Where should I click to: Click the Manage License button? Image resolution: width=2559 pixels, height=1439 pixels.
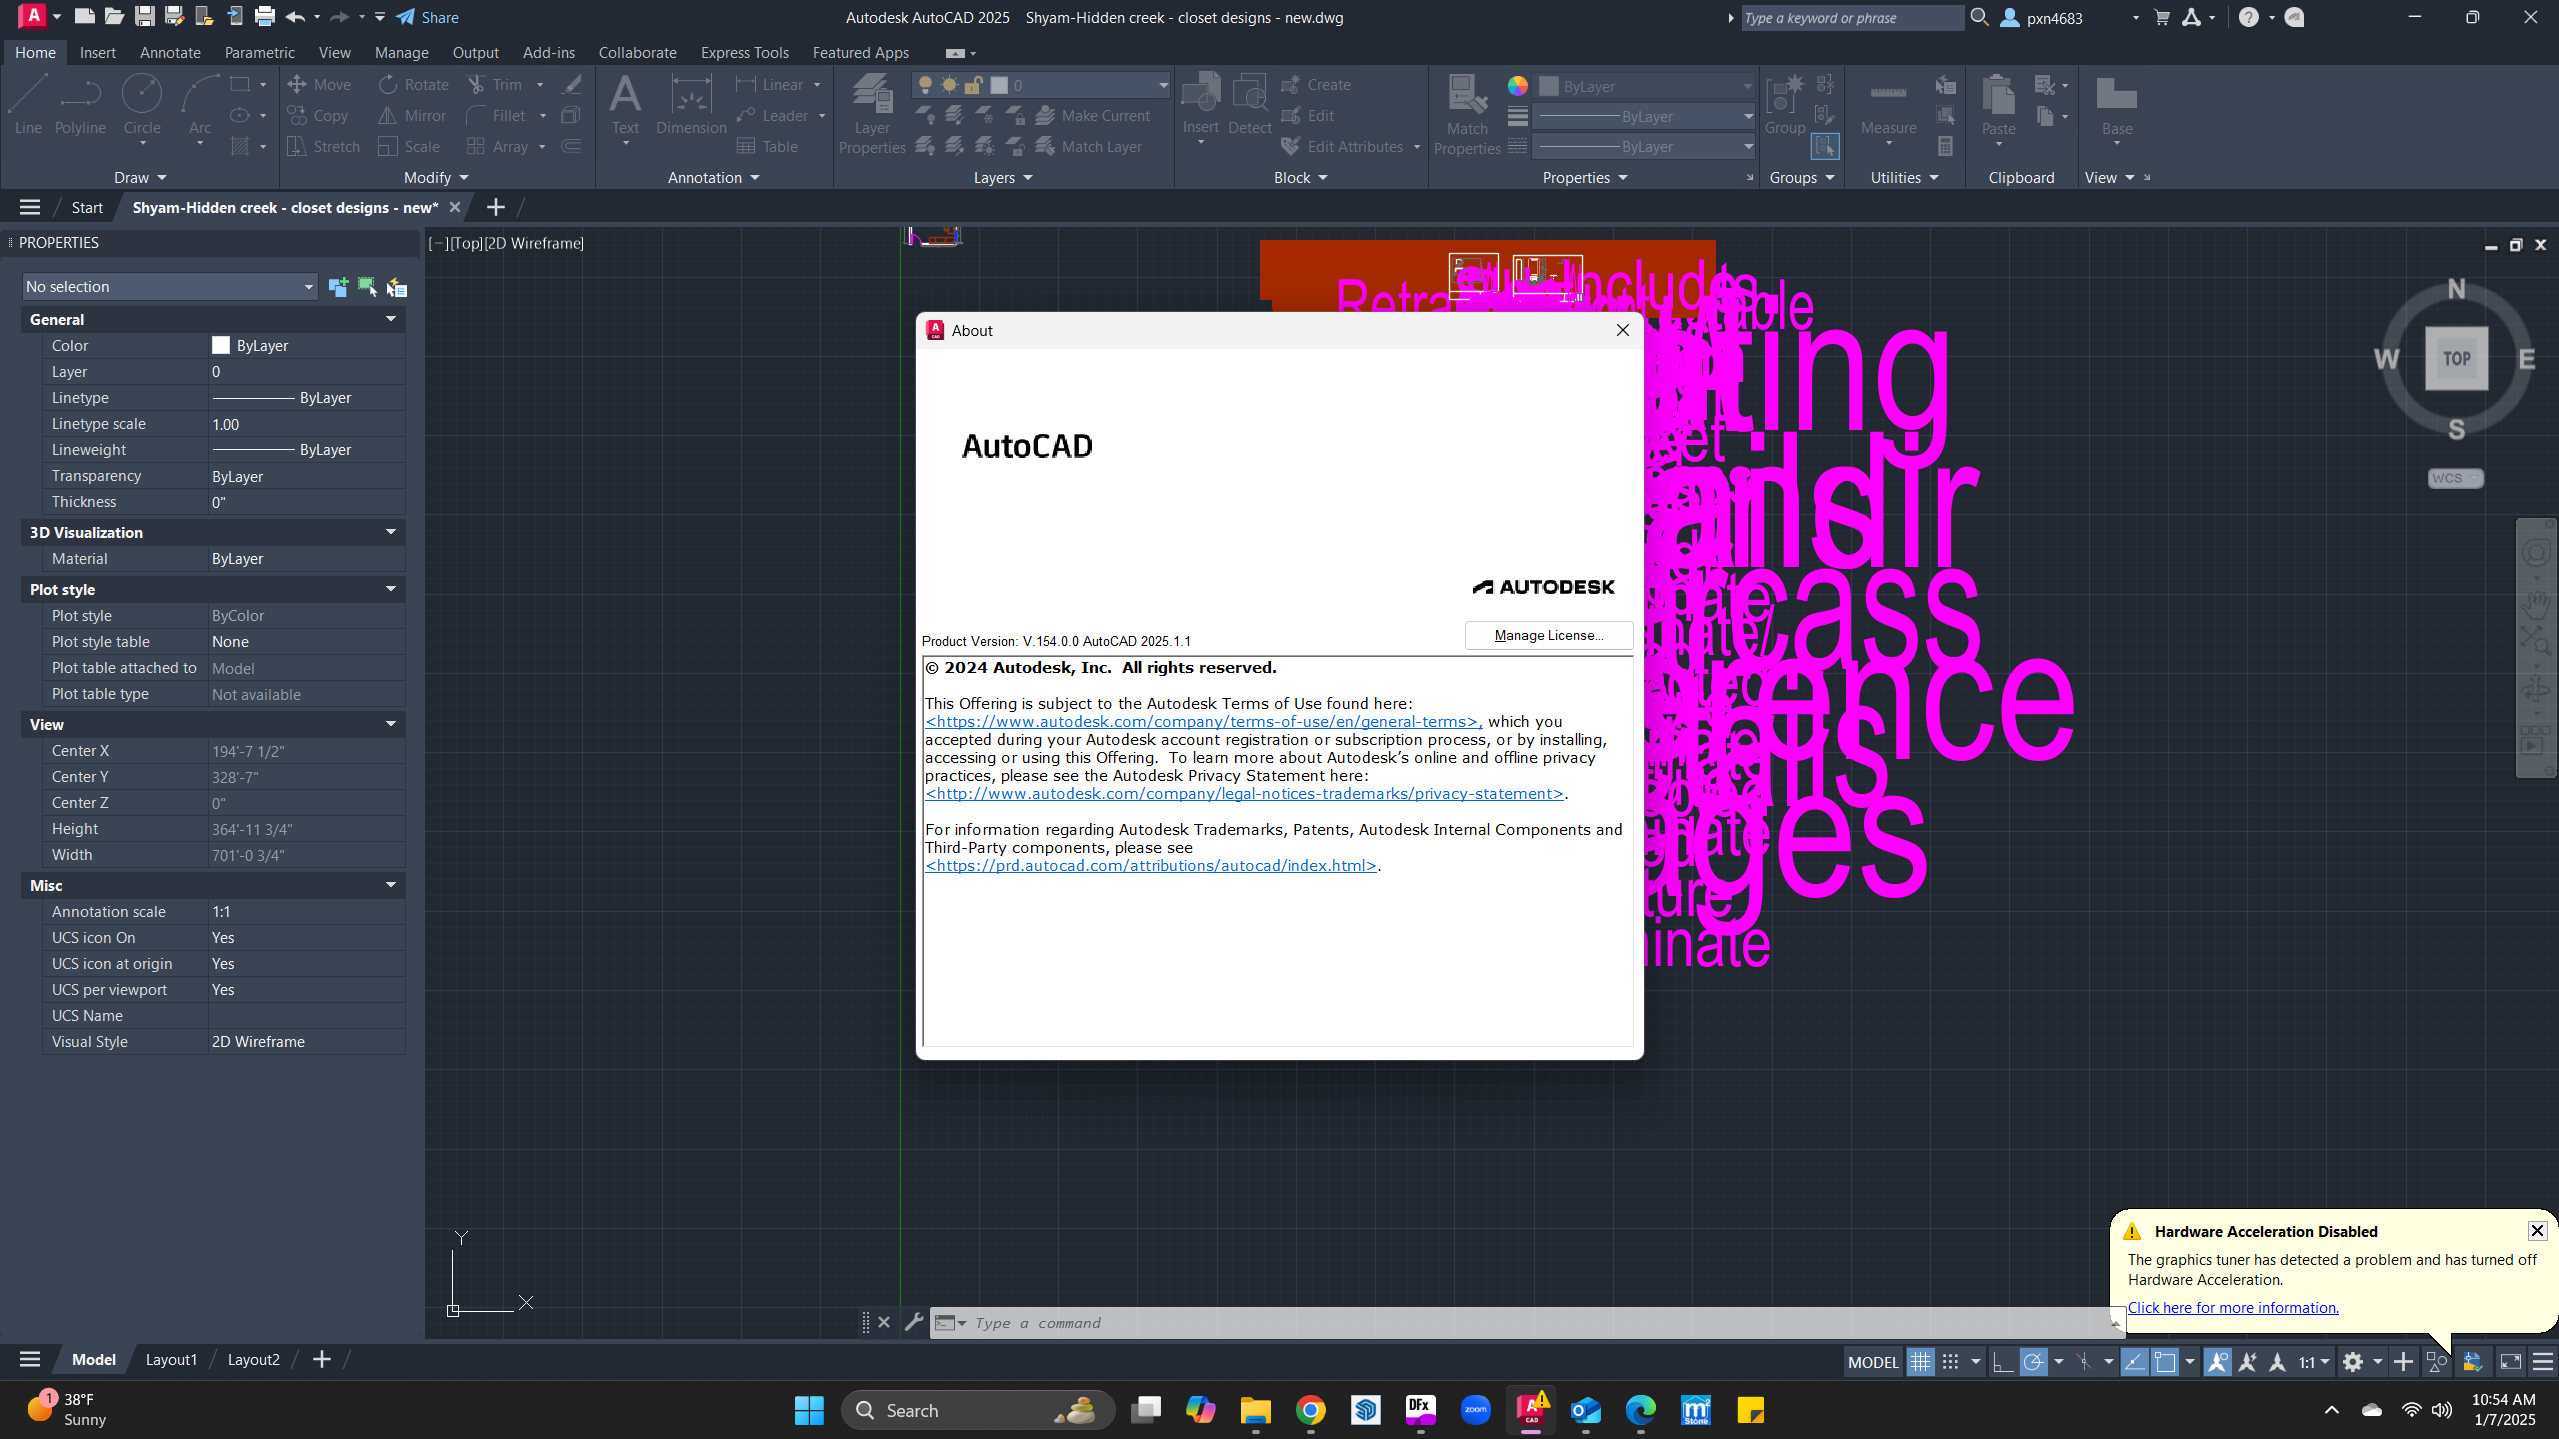pos(1547,635)
